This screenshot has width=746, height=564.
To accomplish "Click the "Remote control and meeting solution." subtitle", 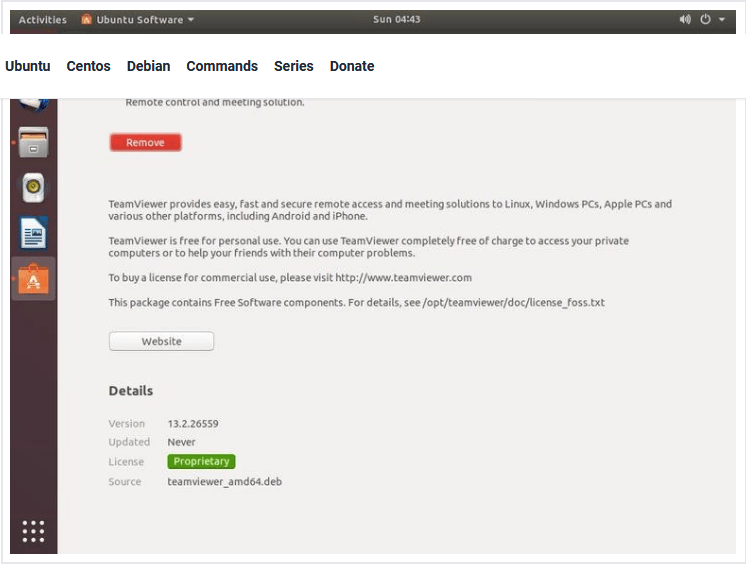I will click(215, 102).
